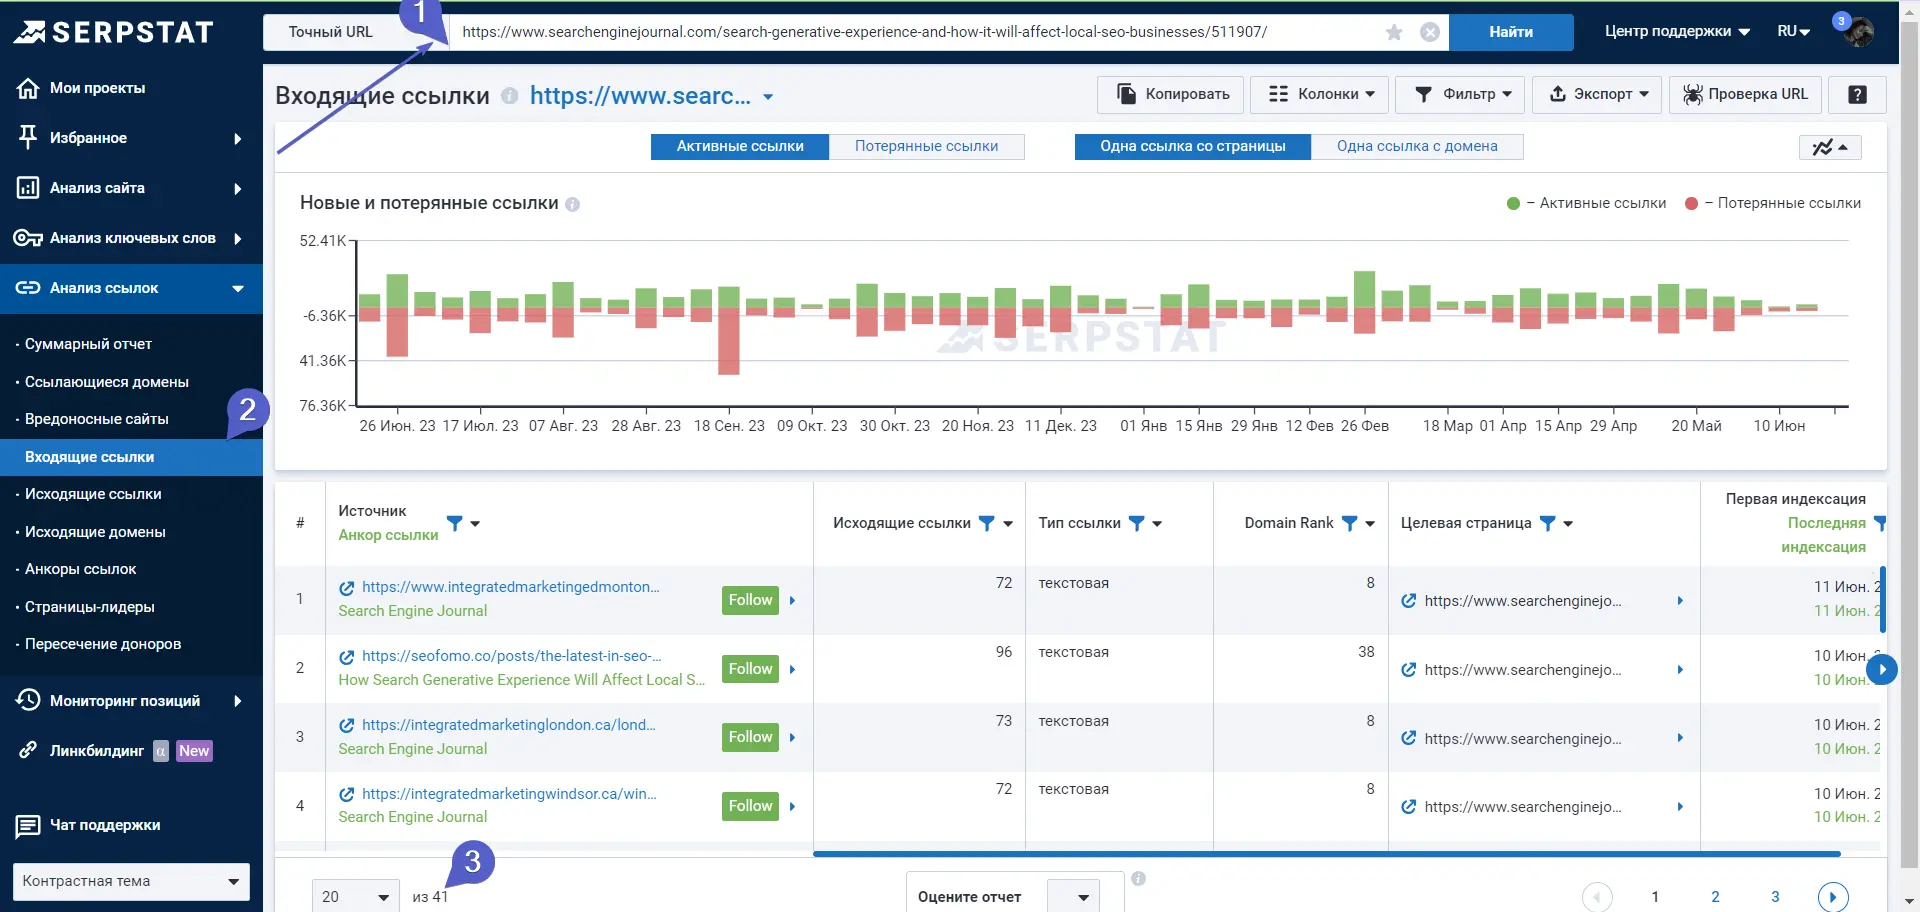Viewport: 1920px width, 912px height.
Task: Open the Колонки dropdown
Action: pos(1320,94)
